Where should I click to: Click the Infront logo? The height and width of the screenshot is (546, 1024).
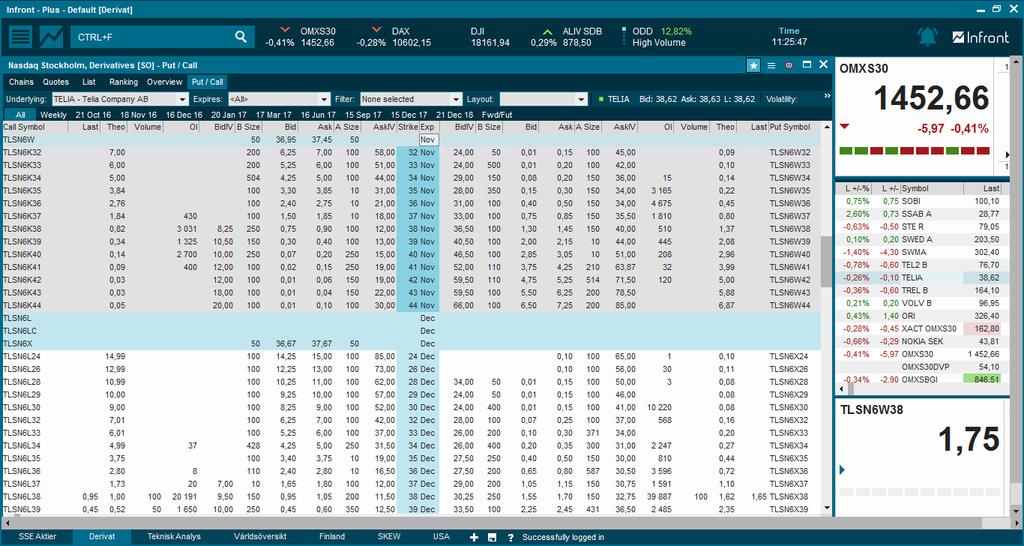tap(980, 37)
